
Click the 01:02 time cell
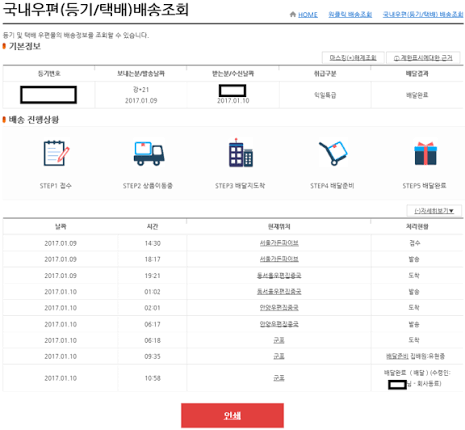click(152, 292)
